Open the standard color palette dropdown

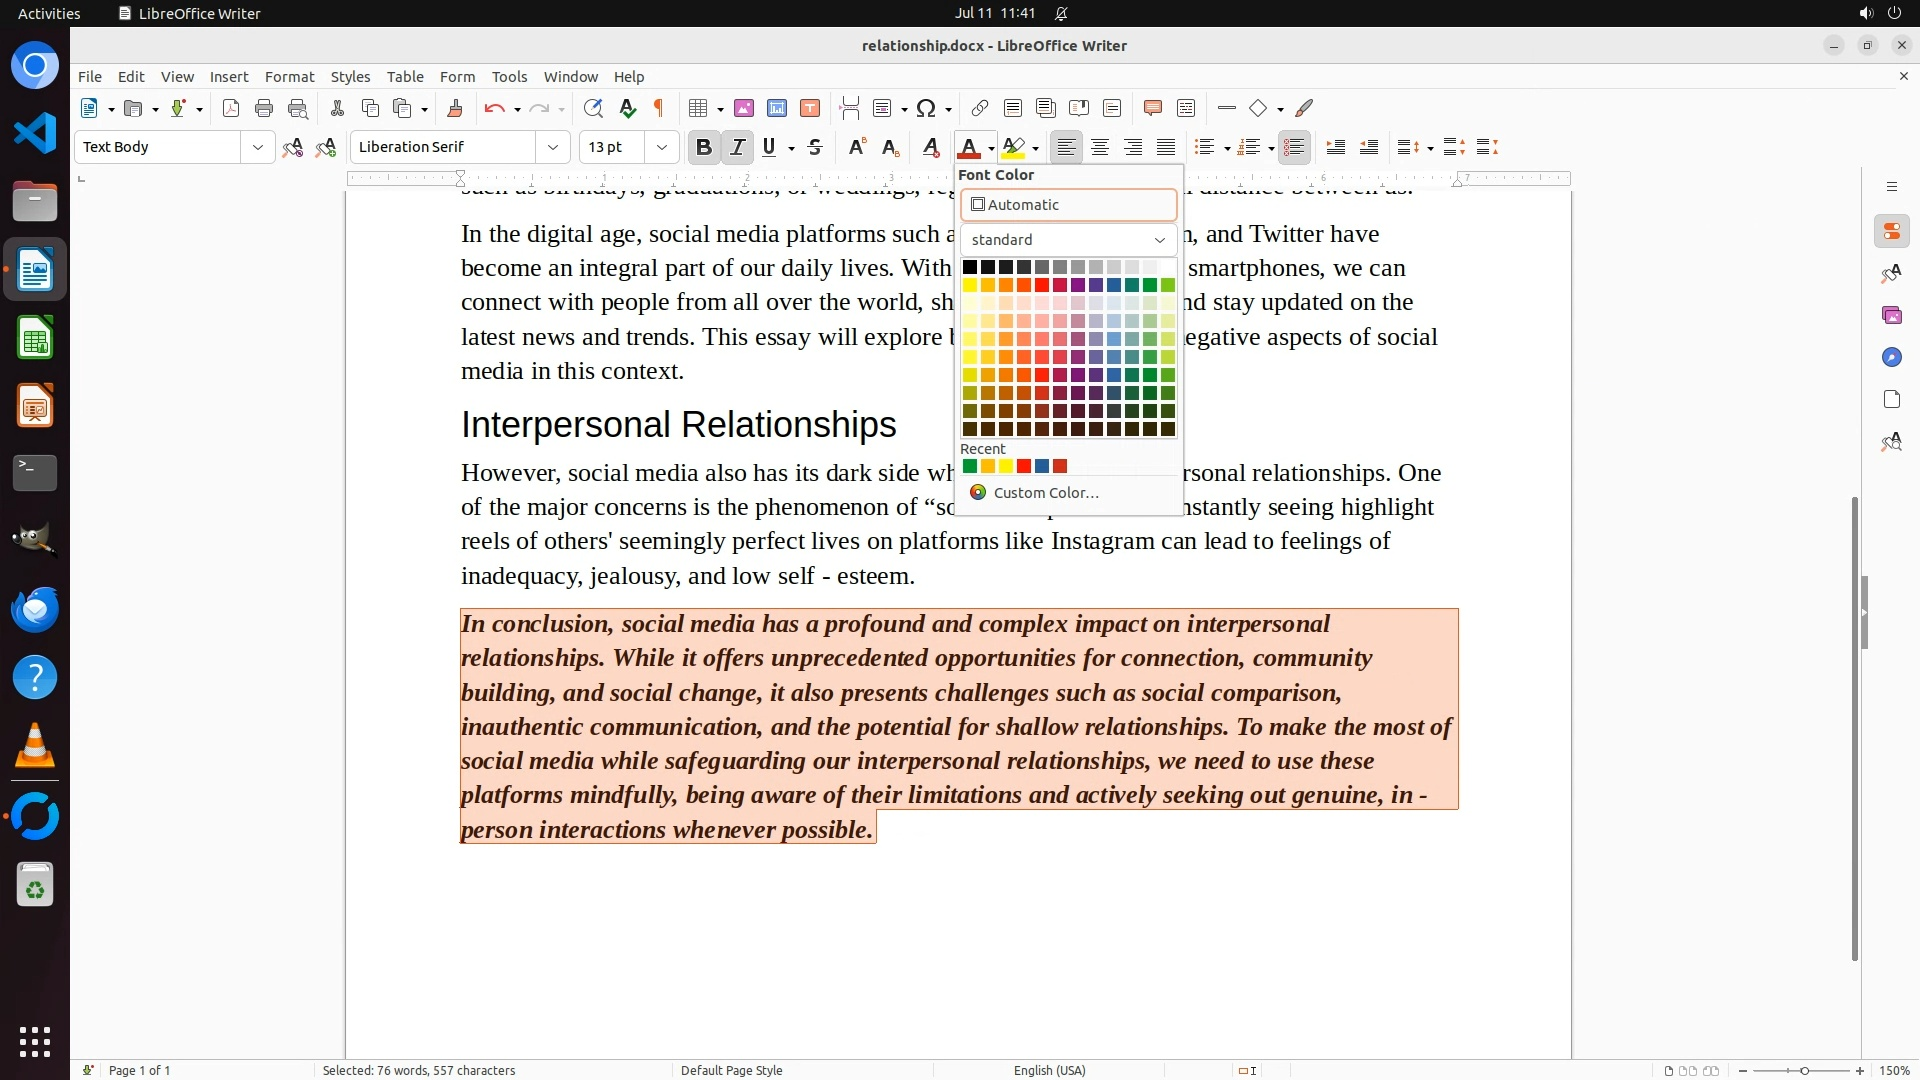[x=1068, y=240]
